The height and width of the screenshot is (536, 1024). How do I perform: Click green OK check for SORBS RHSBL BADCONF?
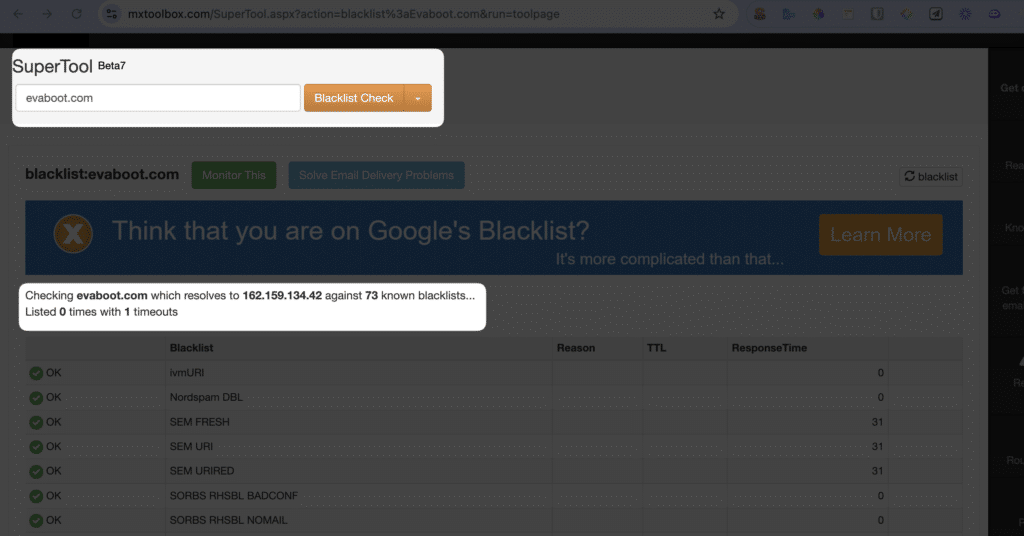tap(36, 496)
